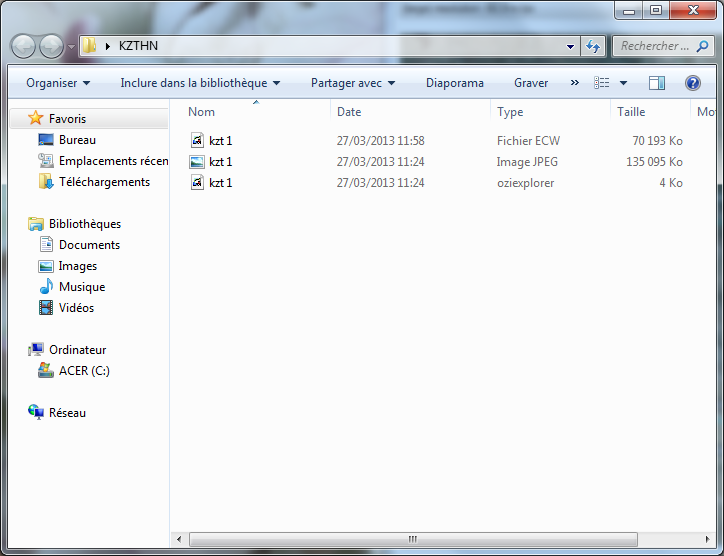Screen dimensions: 724x556
Task: Click the horizontal scrollbar thumb
Action: 412,540
